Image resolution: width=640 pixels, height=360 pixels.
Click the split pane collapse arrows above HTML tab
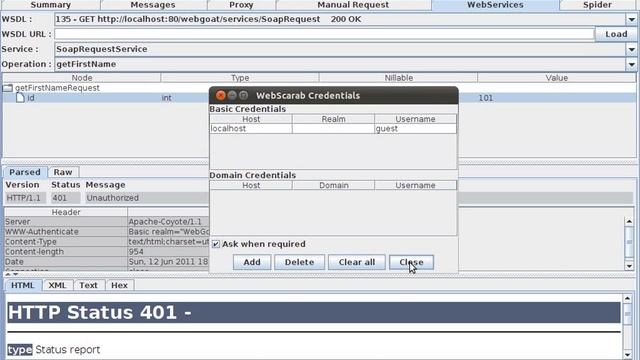pyautogui.click(x=11, y=274)
